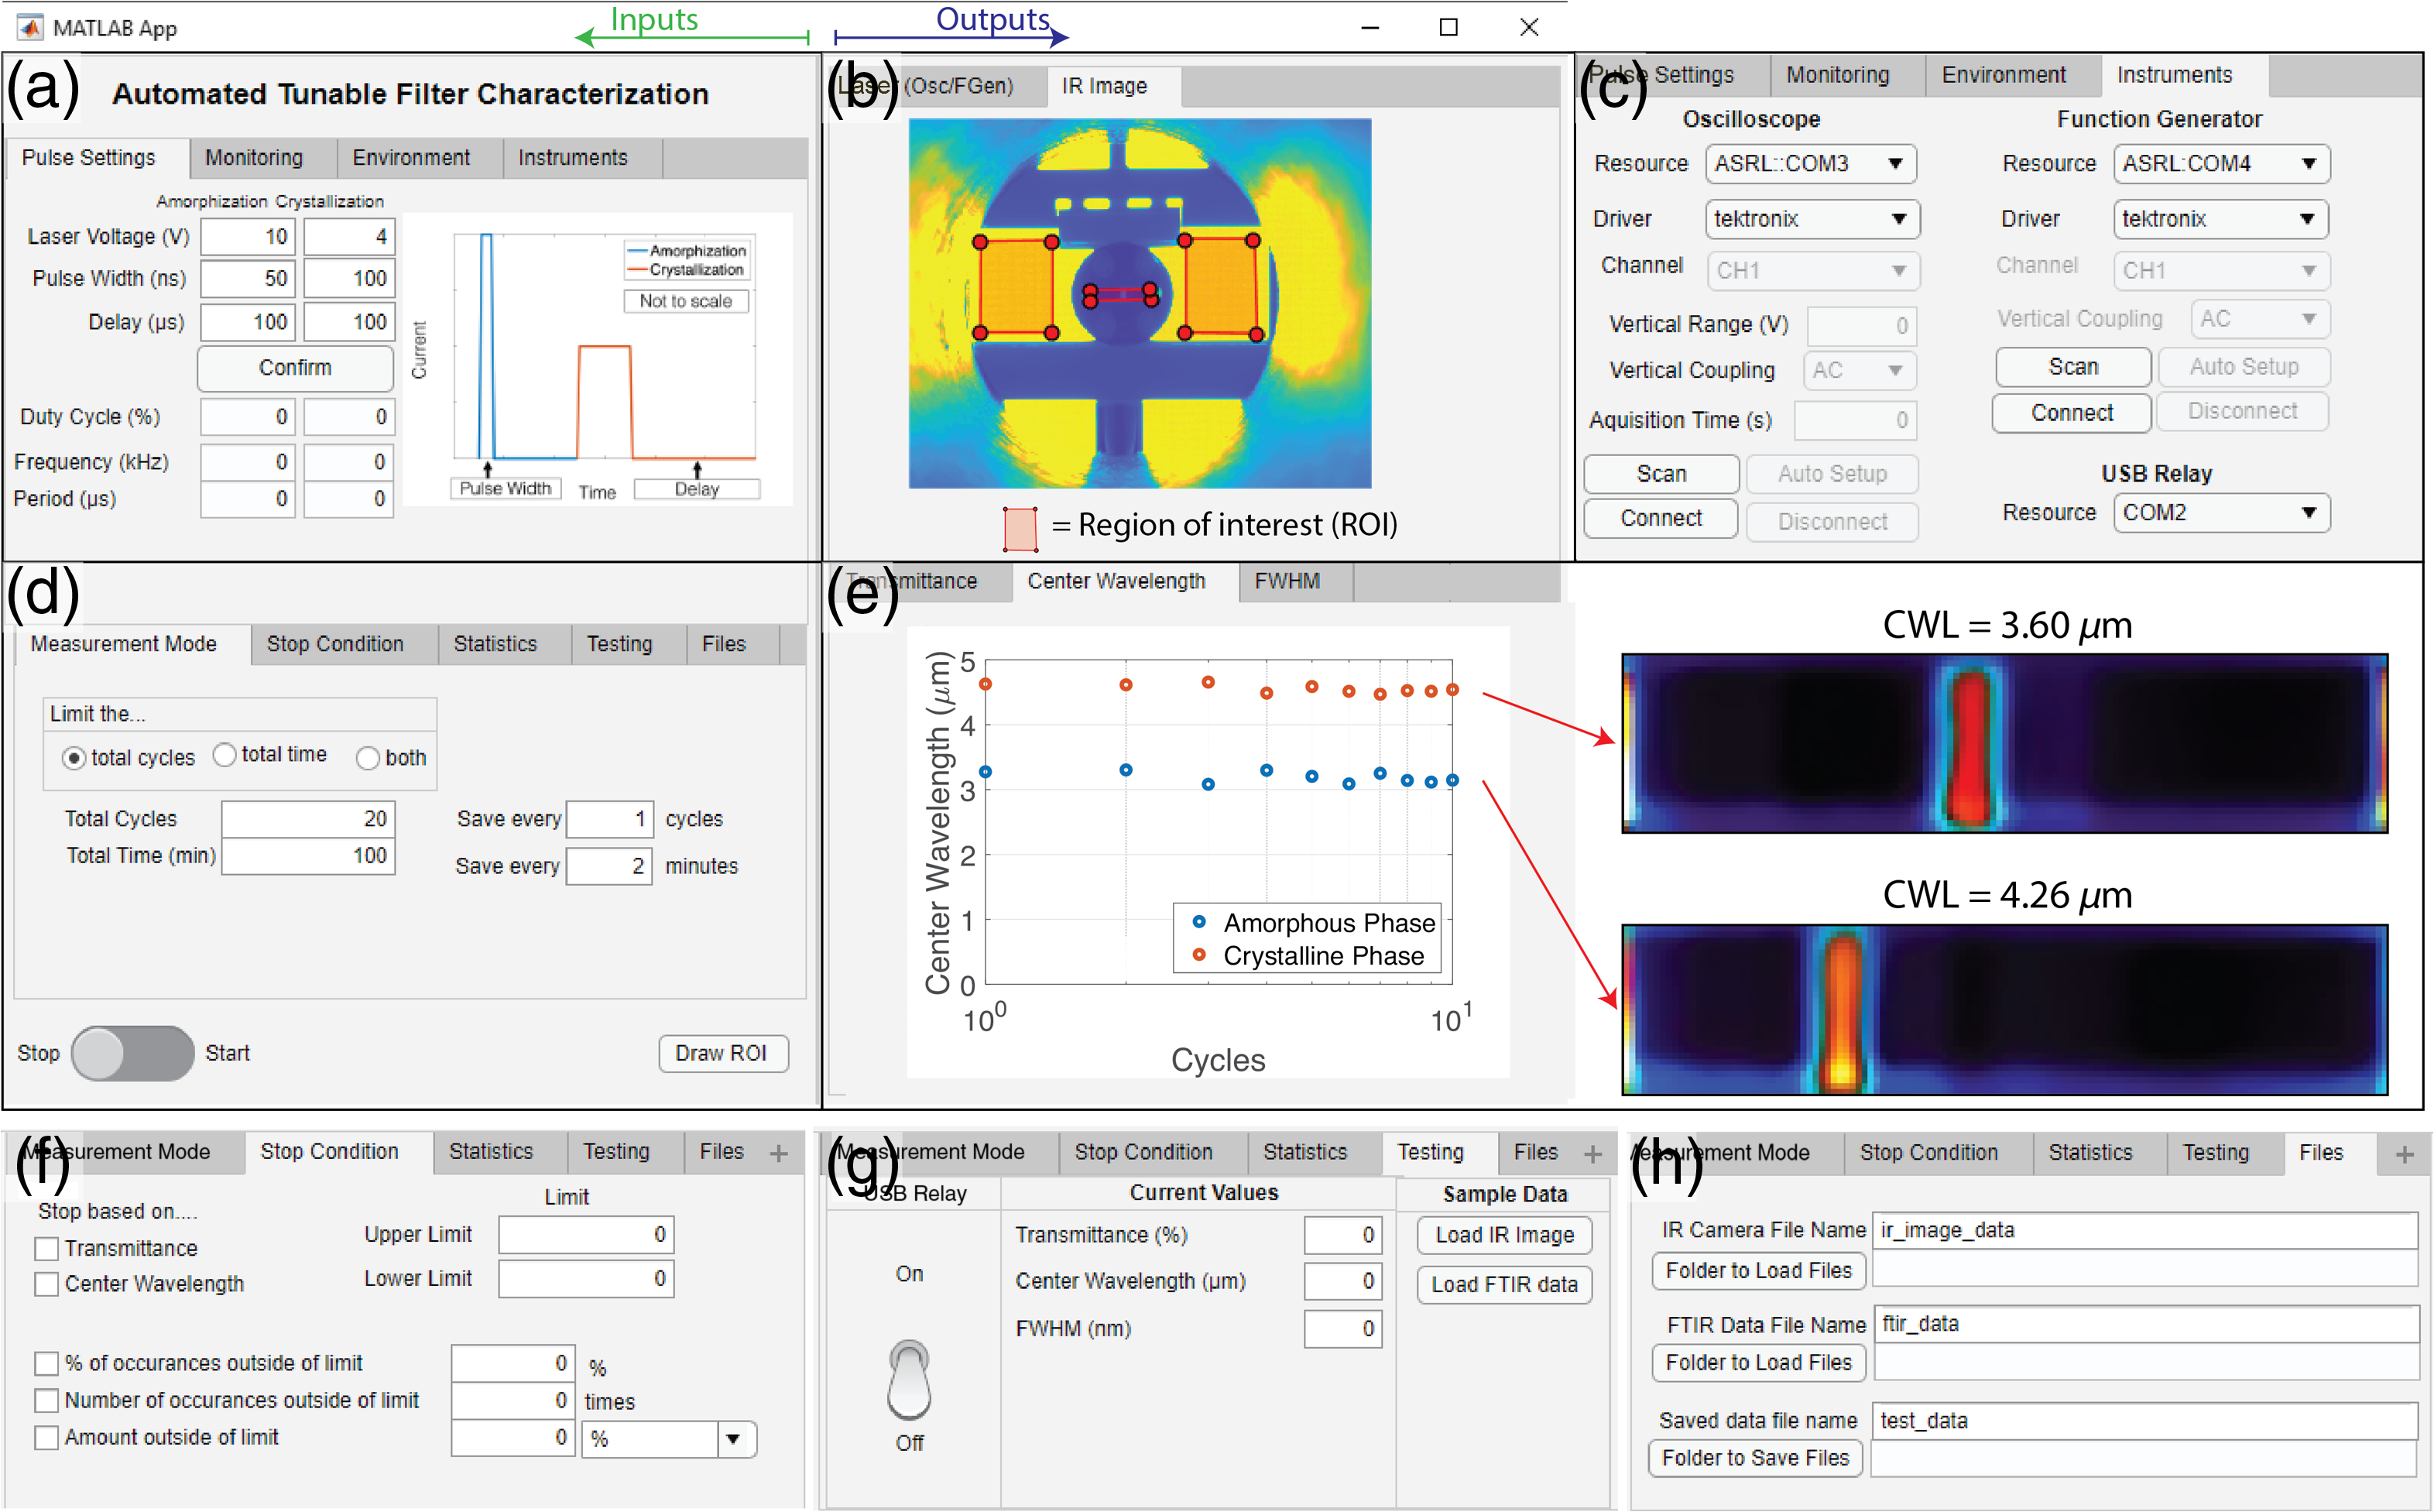Image resolution: width=2434 pixels, height=1512 pixels.
Task: Select total cycles radio button
Action: click(x=73, y=758)
